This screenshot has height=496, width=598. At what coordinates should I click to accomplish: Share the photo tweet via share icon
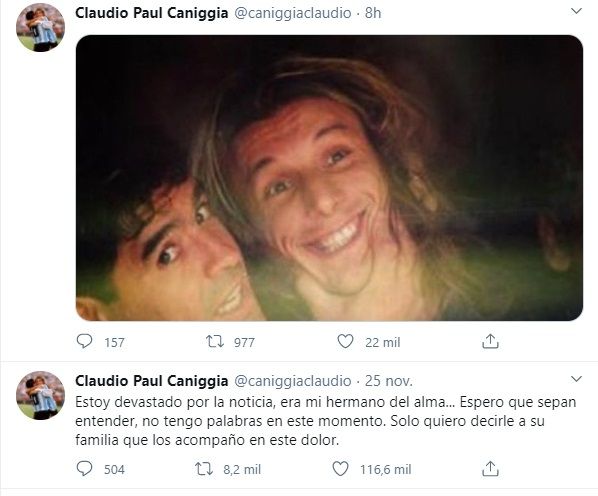click(490, 341)
